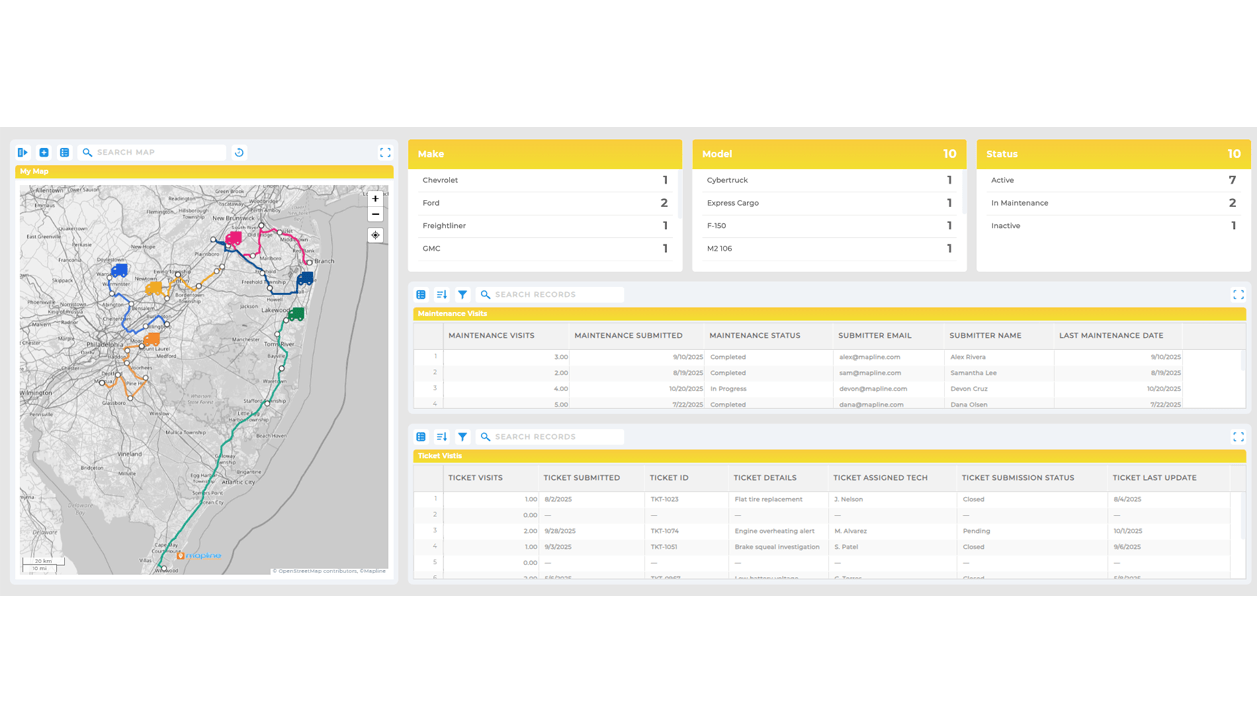This screenshot has height=723, width=1257.
Task: Click the pink truck marker on map
Action: [x=233, y=239]
